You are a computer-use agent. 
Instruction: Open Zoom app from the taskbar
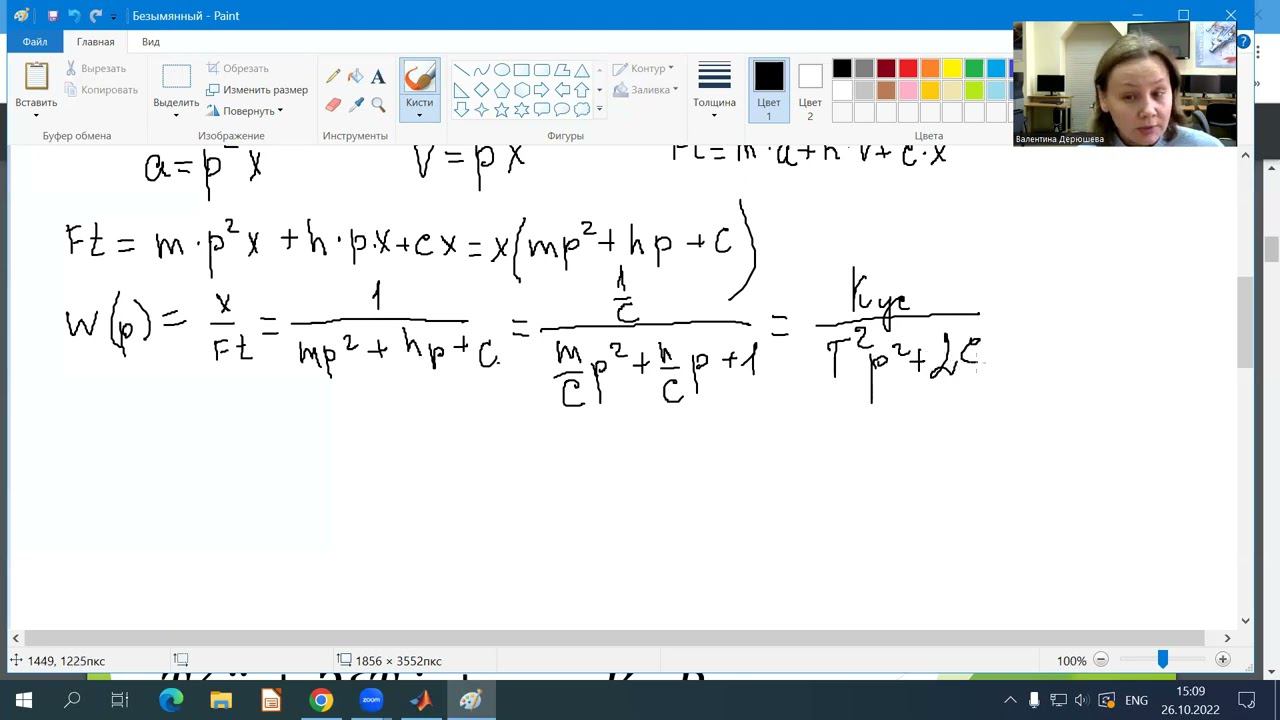pos(371,700)
